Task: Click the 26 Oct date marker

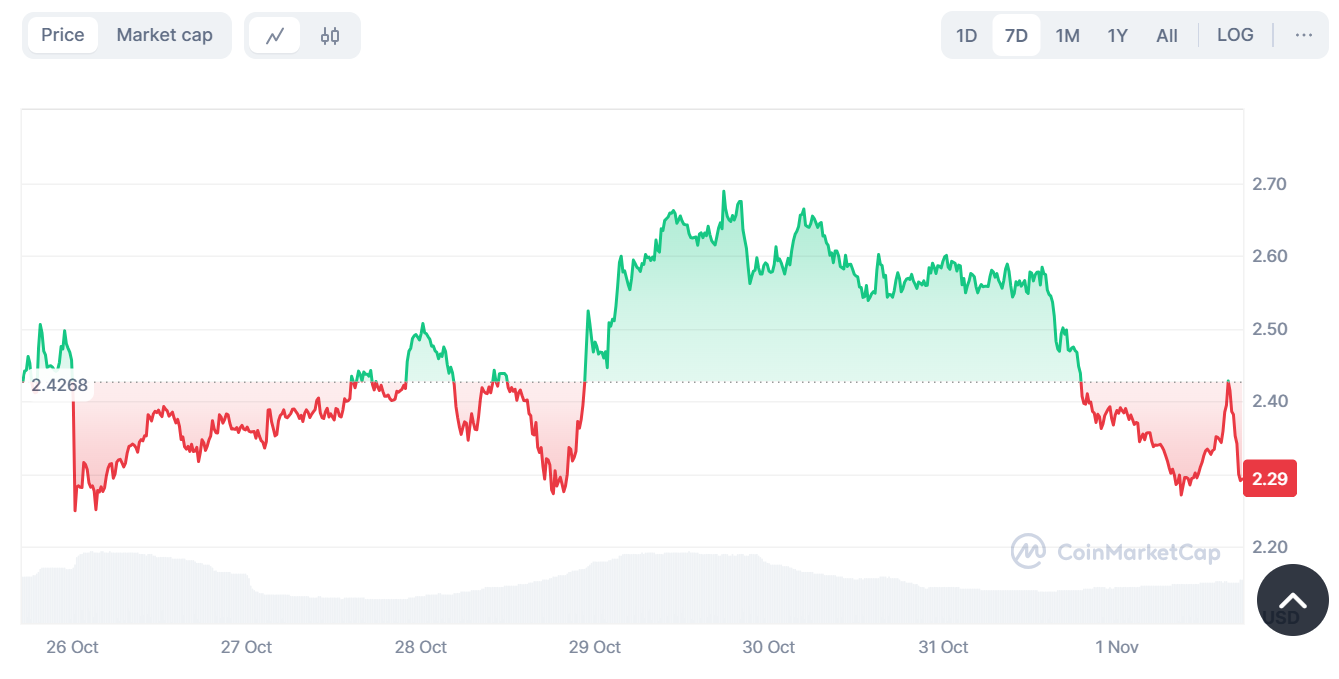Action: pos(72,647)
